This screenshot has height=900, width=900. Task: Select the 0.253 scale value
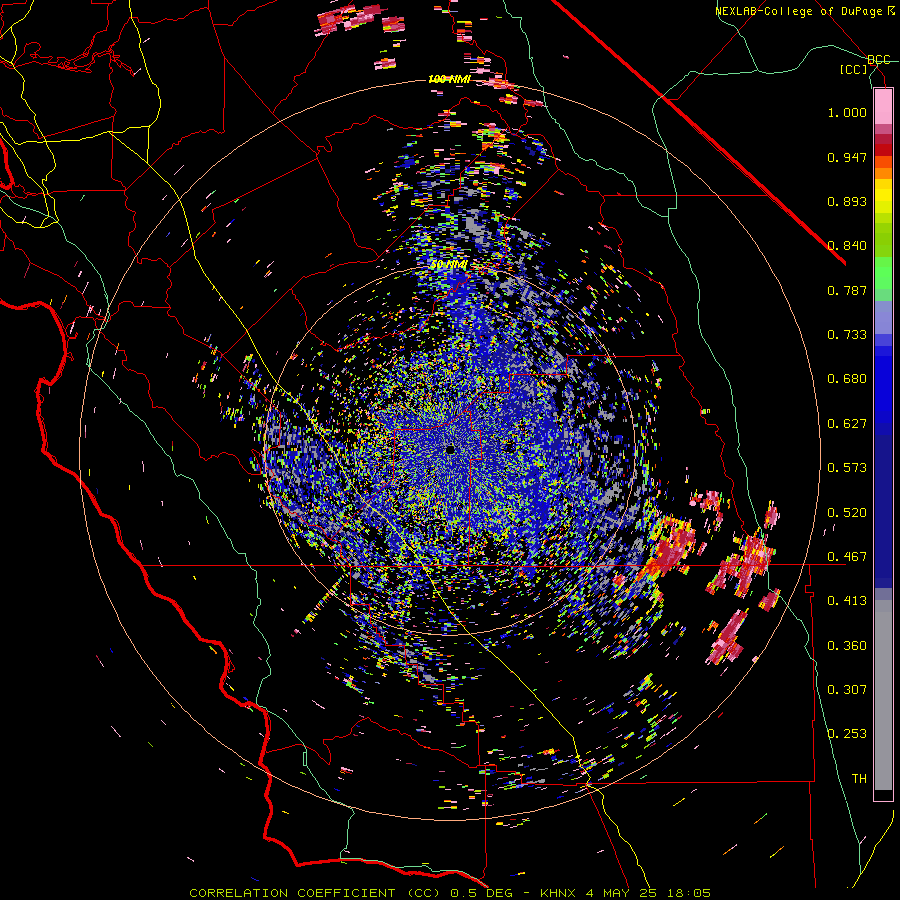(847, 734)
